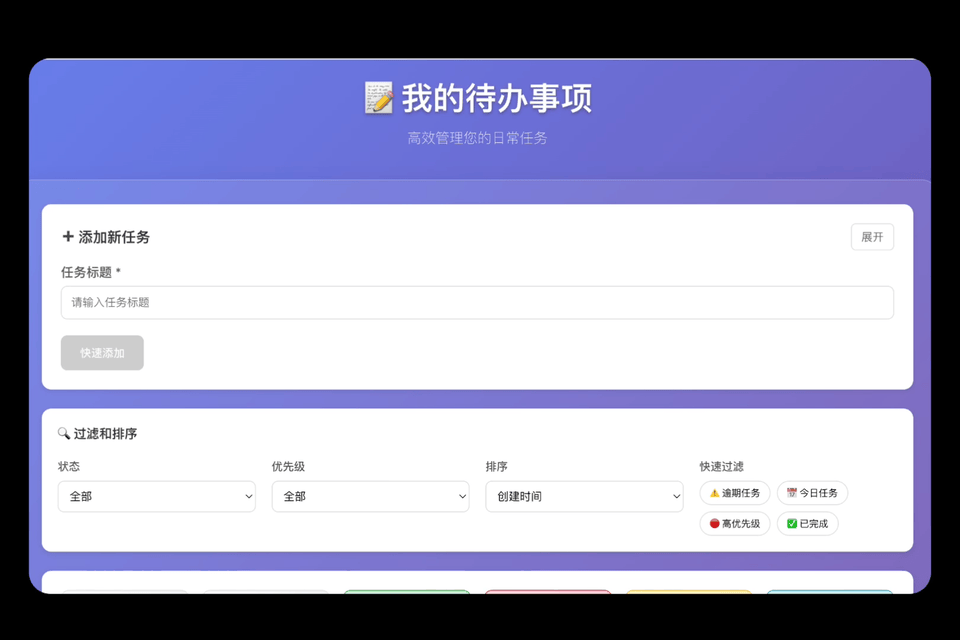Expand the add-task form with 展开
The image size is (960, 640).
(872, 237)
